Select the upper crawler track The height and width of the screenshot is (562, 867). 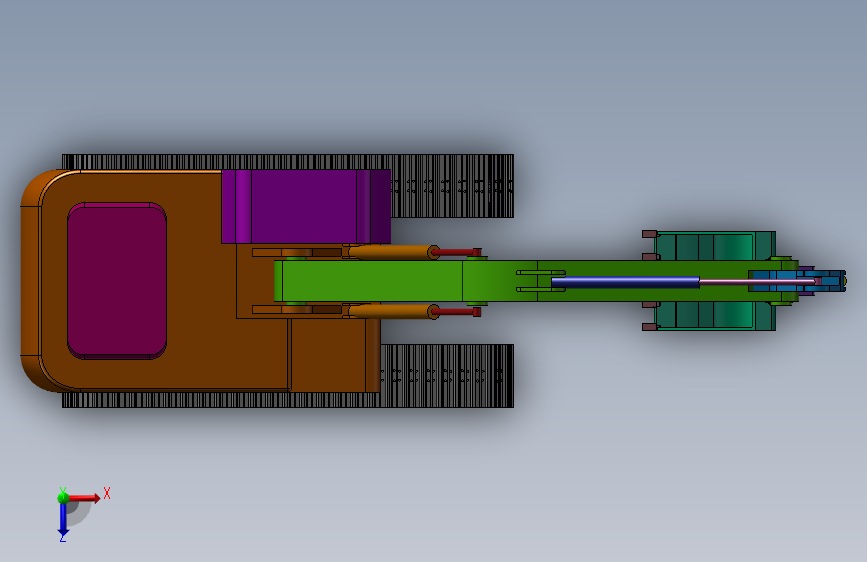point(452,186)
